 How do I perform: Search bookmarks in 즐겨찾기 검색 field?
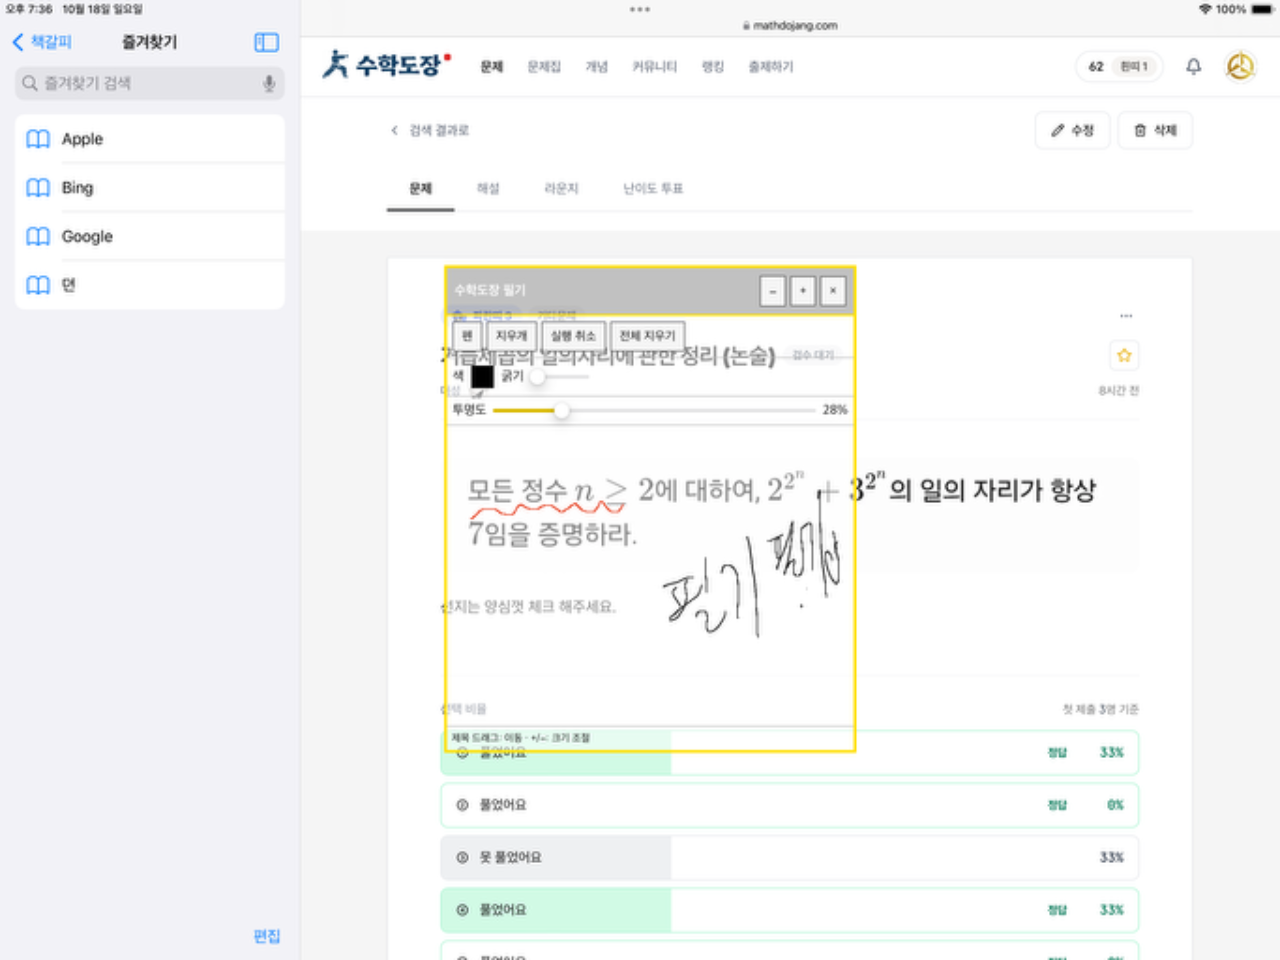coord(150,83)
